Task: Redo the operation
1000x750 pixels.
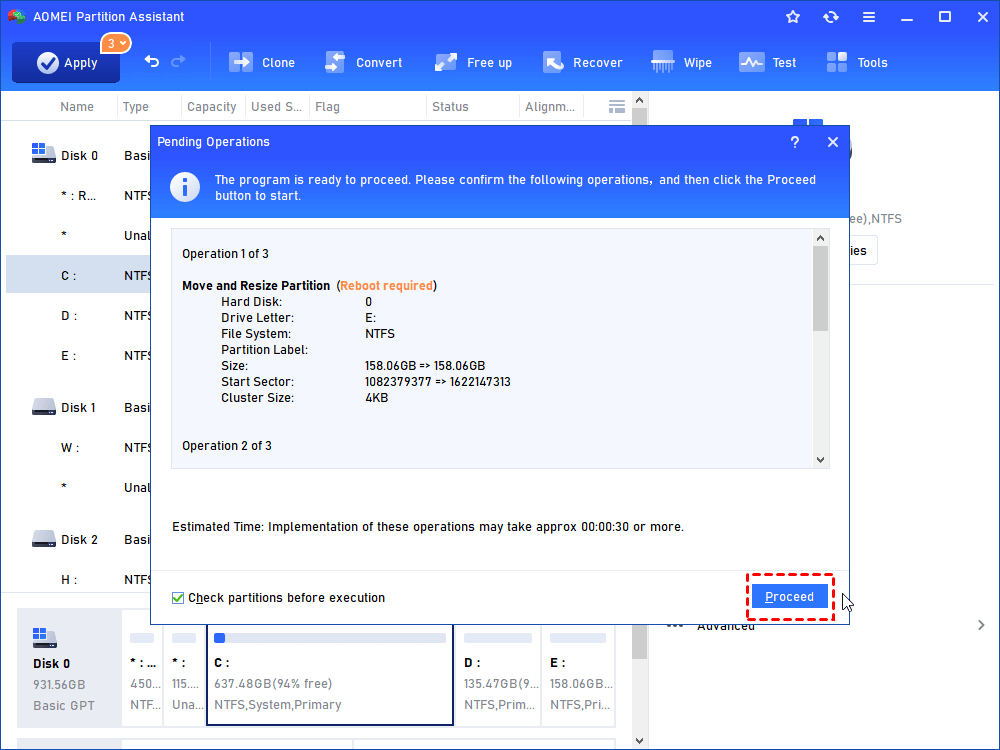Action: coord(179,61)
